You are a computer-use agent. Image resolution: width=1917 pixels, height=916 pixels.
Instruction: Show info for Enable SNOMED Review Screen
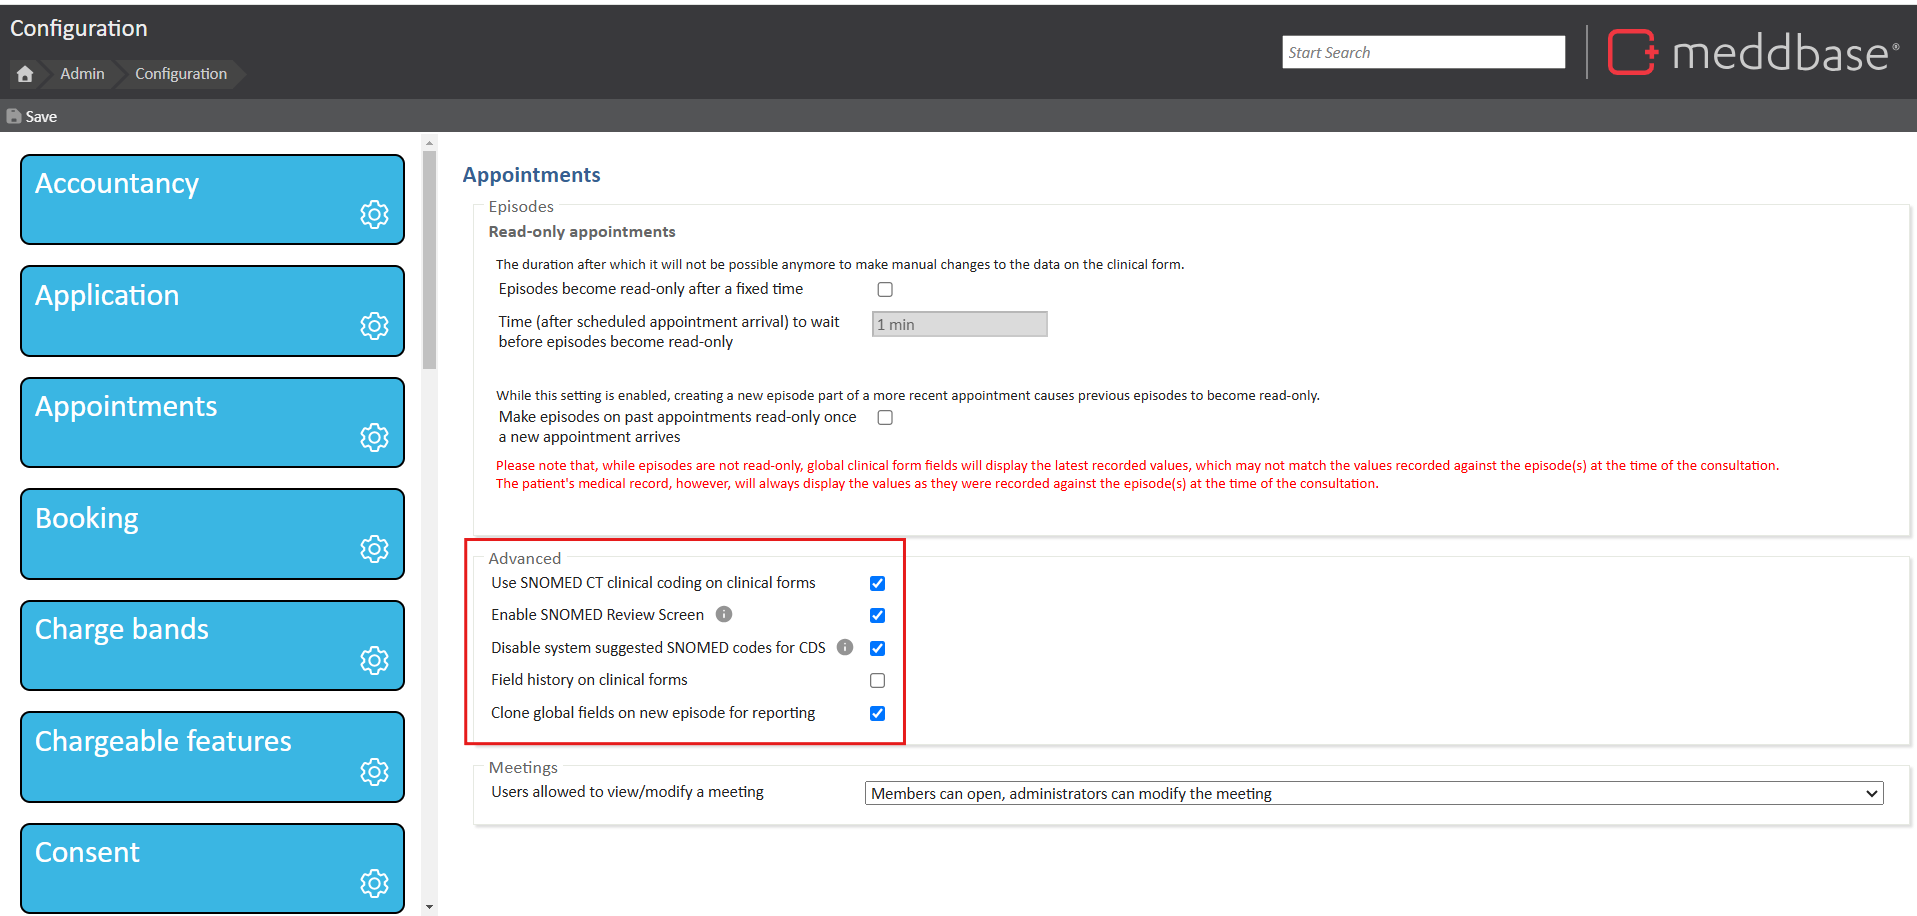coord(724,614)
